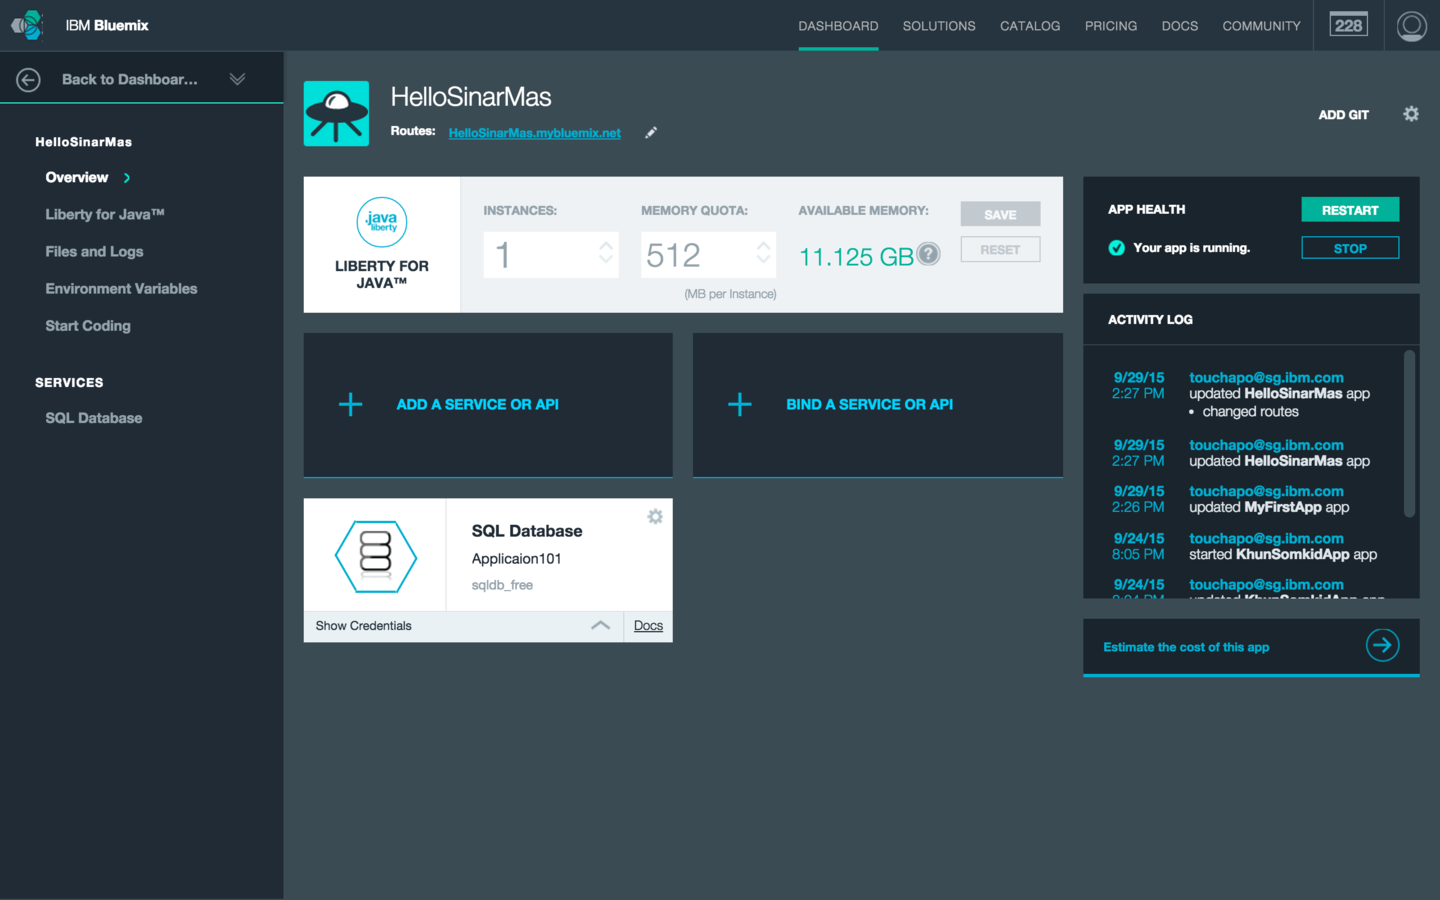Open the DASHBOARD tab
Screen dimensions: 1440x900
838,26
